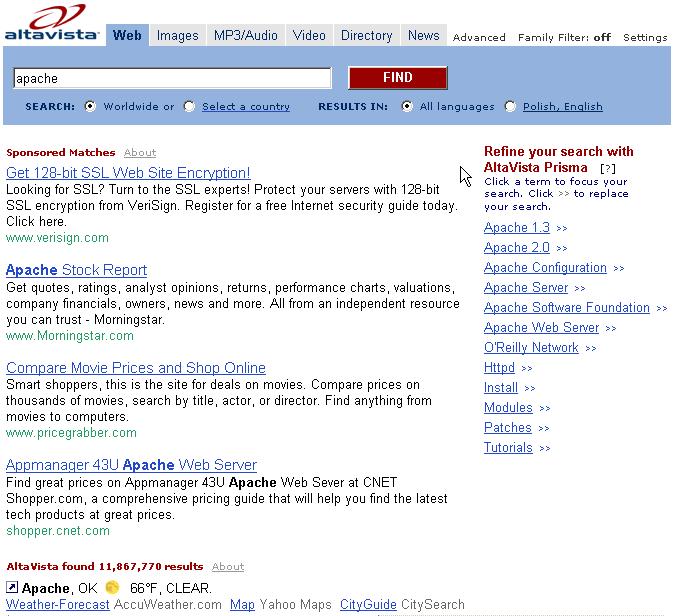Refine search with O'Reilly Network

pos(531,347)
